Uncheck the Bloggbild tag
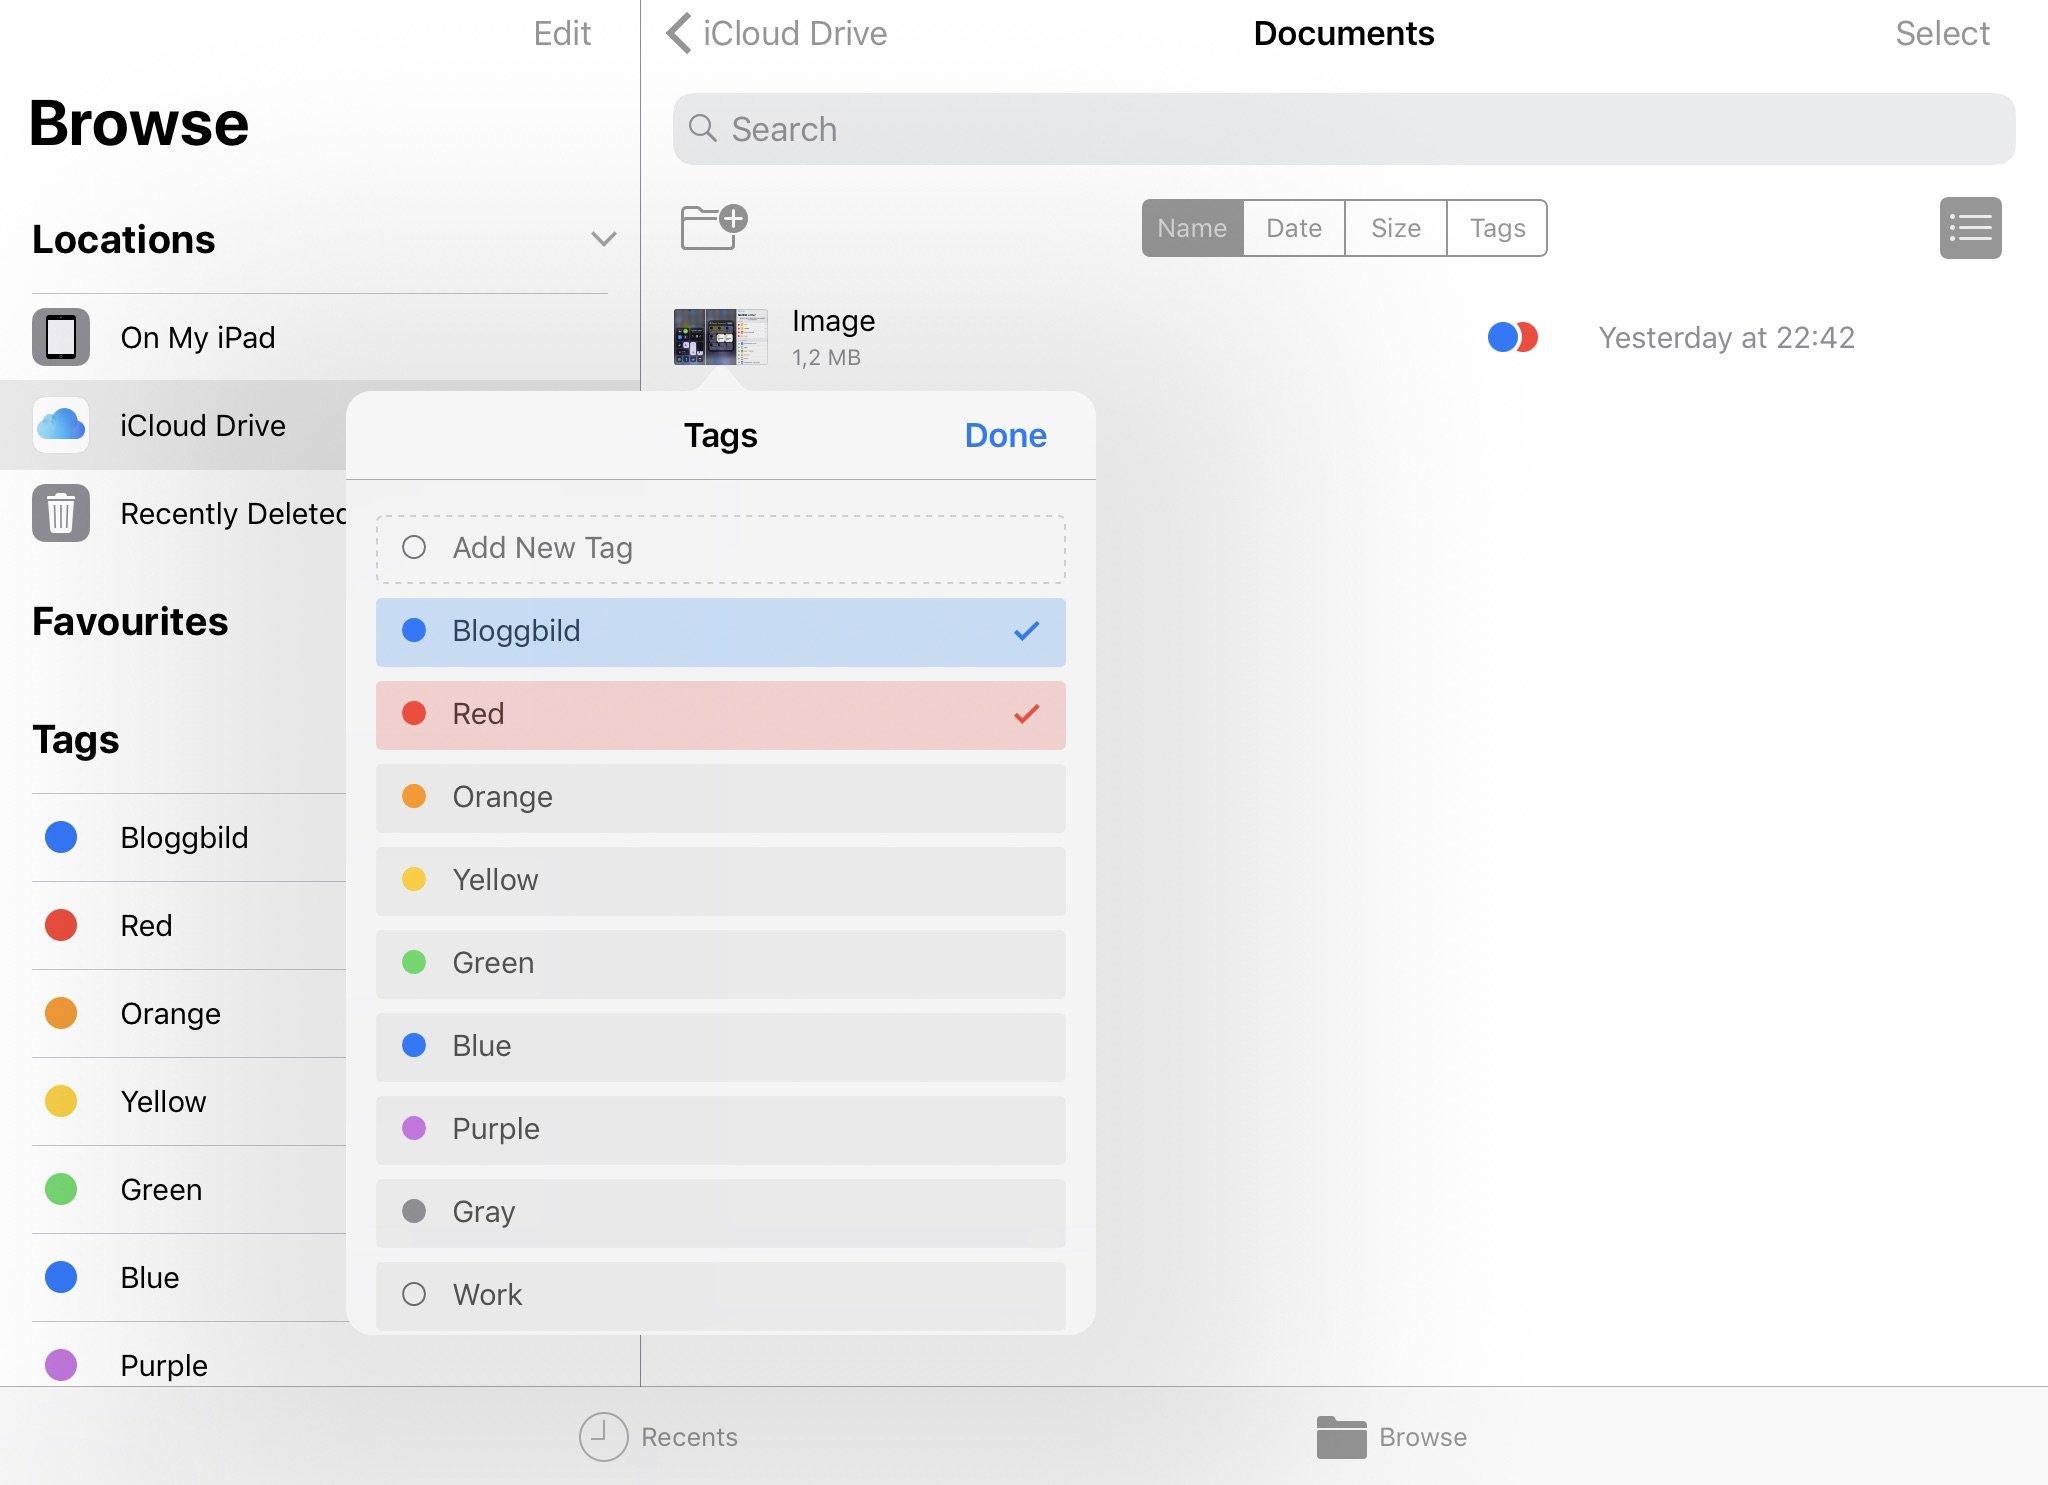Viewport: 2048px width, 1485px height. point(720,632)
